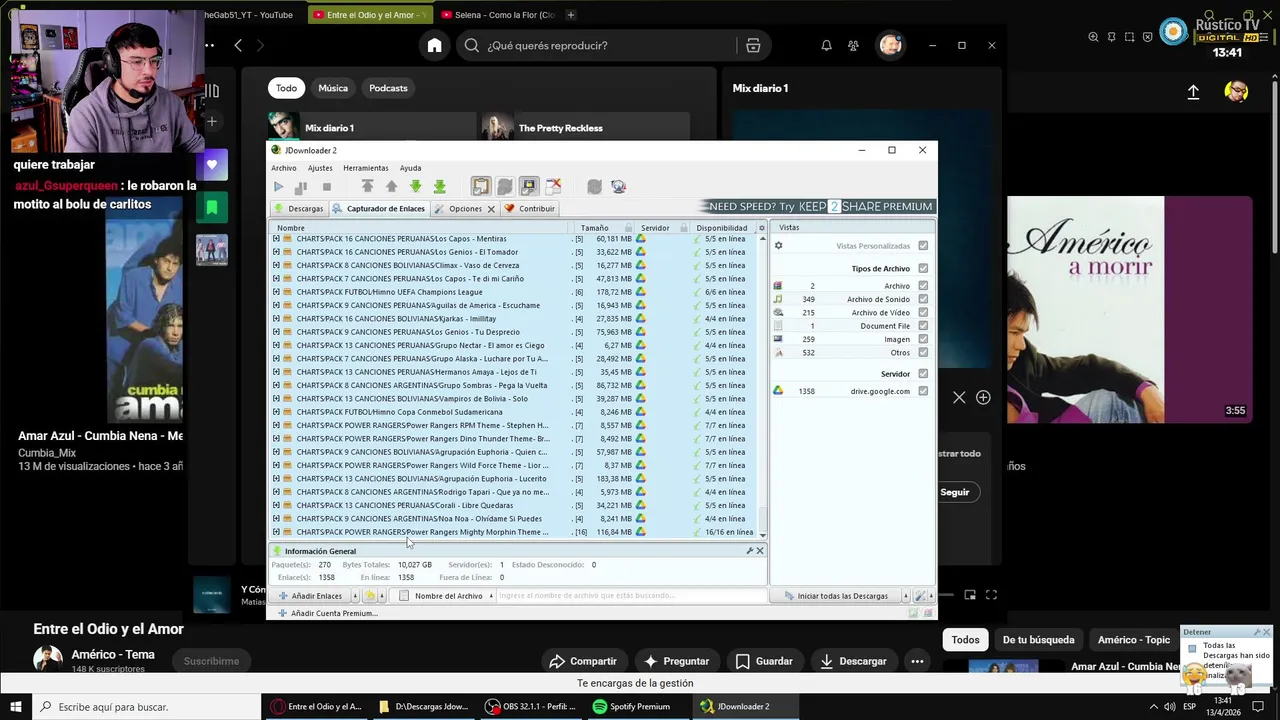Image resolution: width=1280 pixels, height=720 pixels.
Task: Move selection up with the plain gray arrow
Action: coord(391,187)
